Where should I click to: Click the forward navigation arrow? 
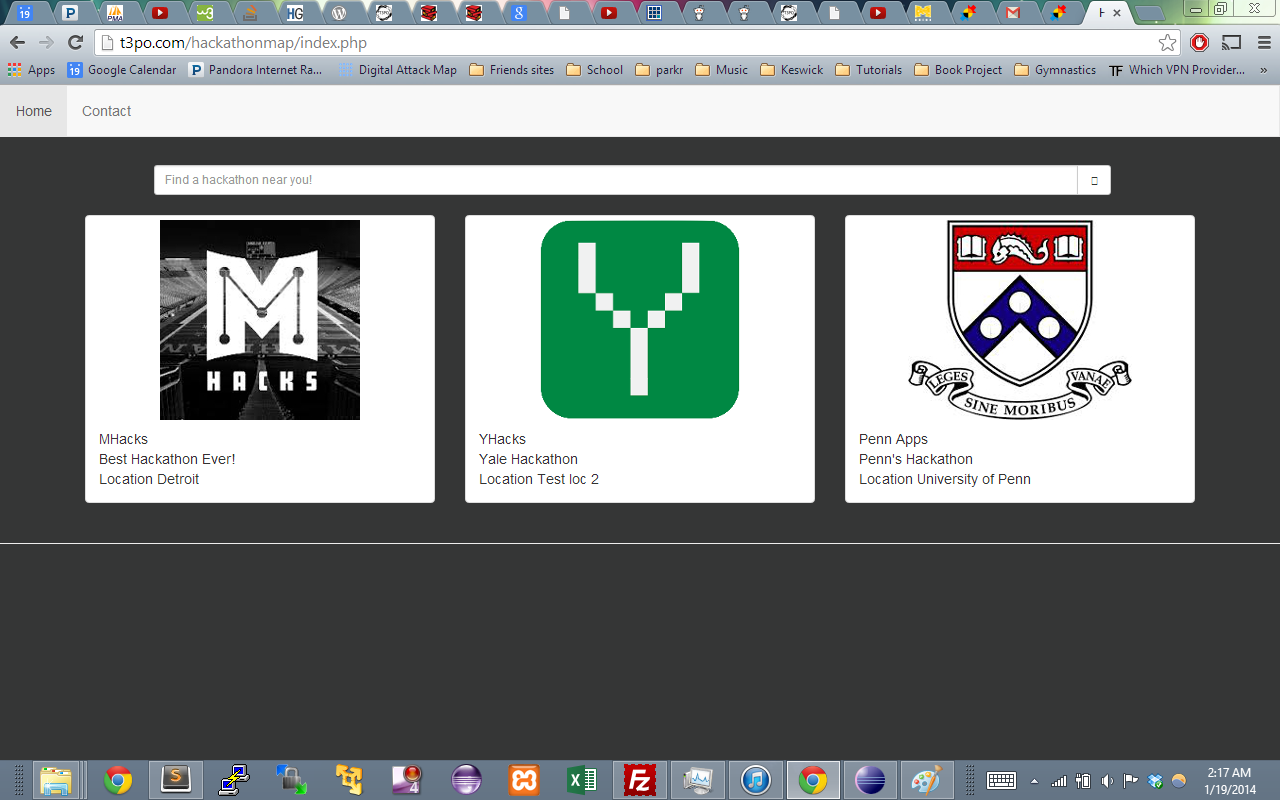[x=46, y=43]
